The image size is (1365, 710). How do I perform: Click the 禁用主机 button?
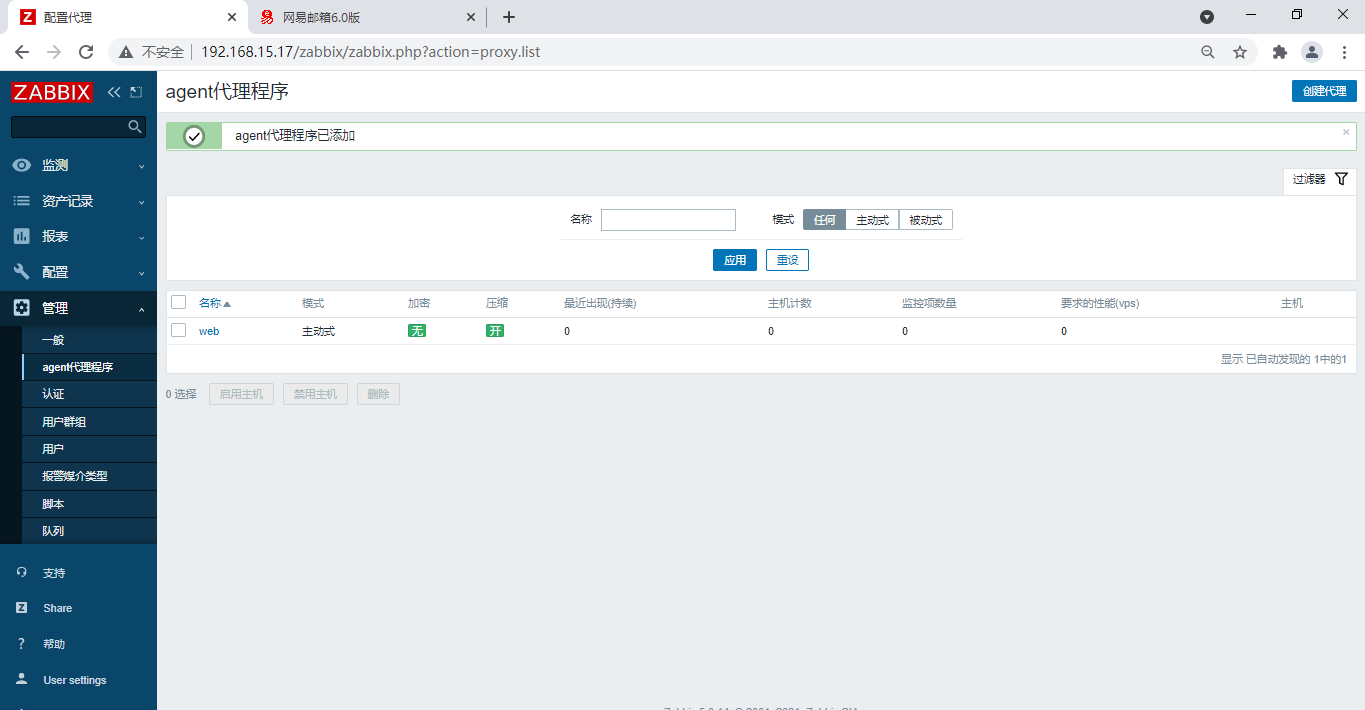pos(315,394)
